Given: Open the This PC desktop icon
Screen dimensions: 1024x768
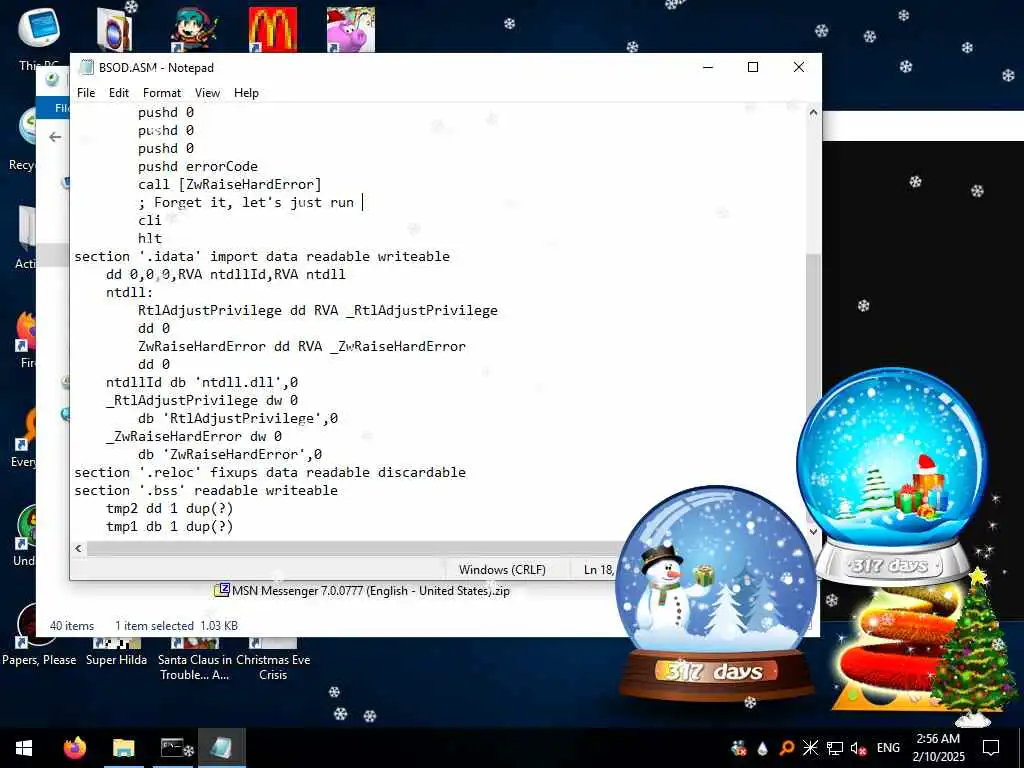Looking at the screenshot, I should point(39,36).
